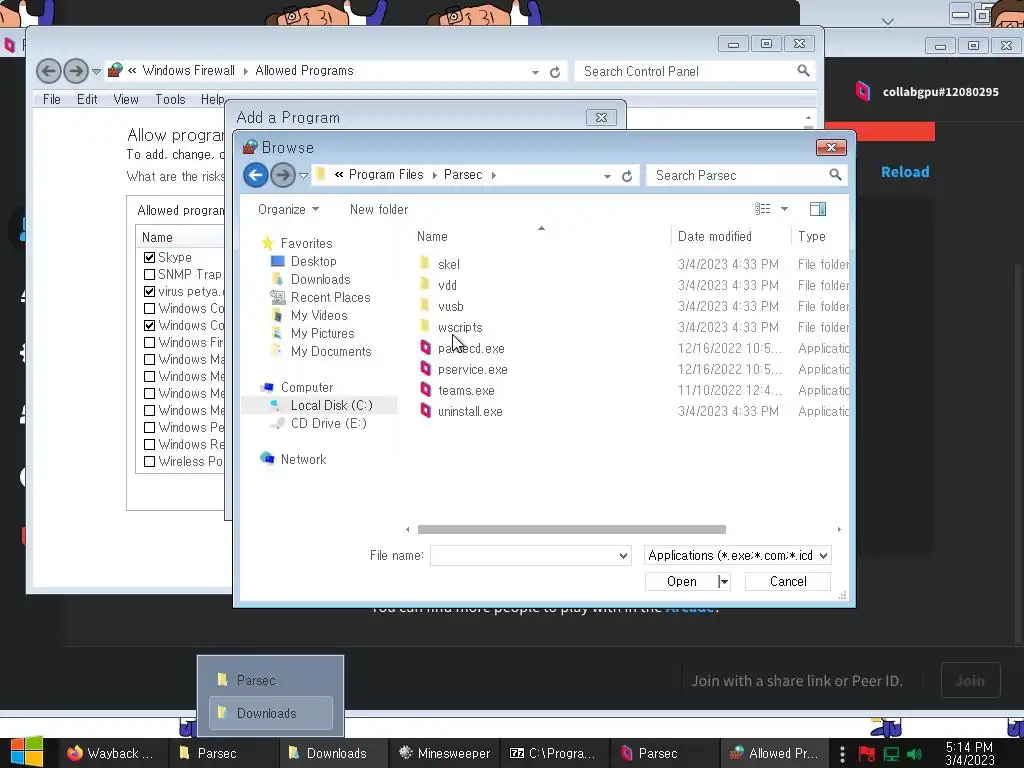
Task: Open the C:\Progra... 7-Zip taskbar item
Action: tap(553, 753)
